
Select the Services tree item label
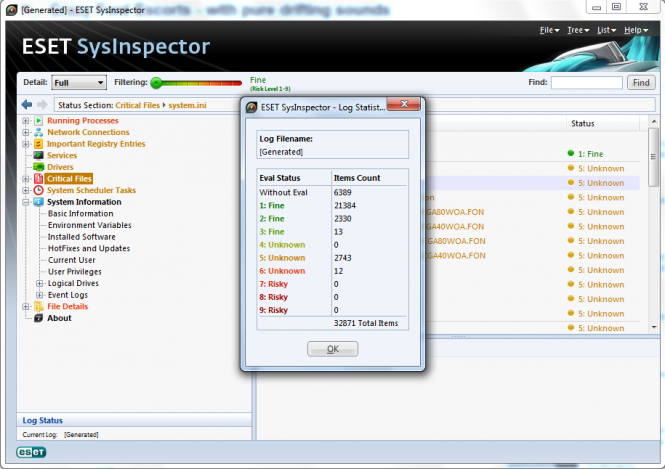pyautogui.click(x=62, y=156)
